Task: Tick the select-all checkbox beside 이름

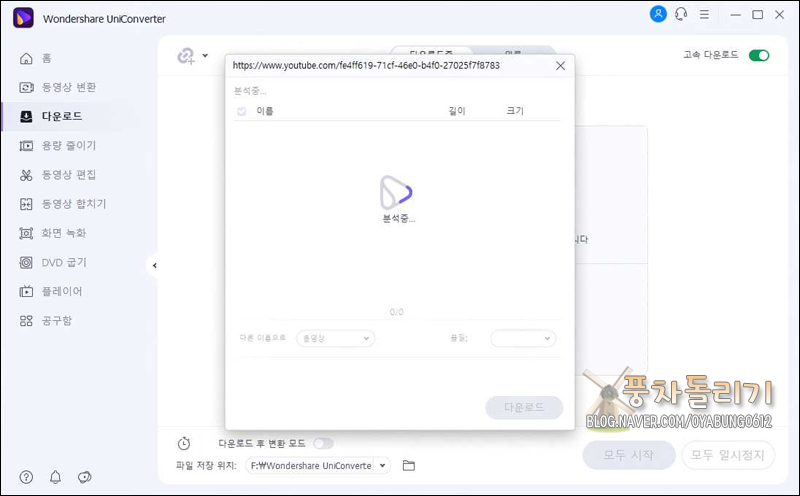Action: pos(242,111)
